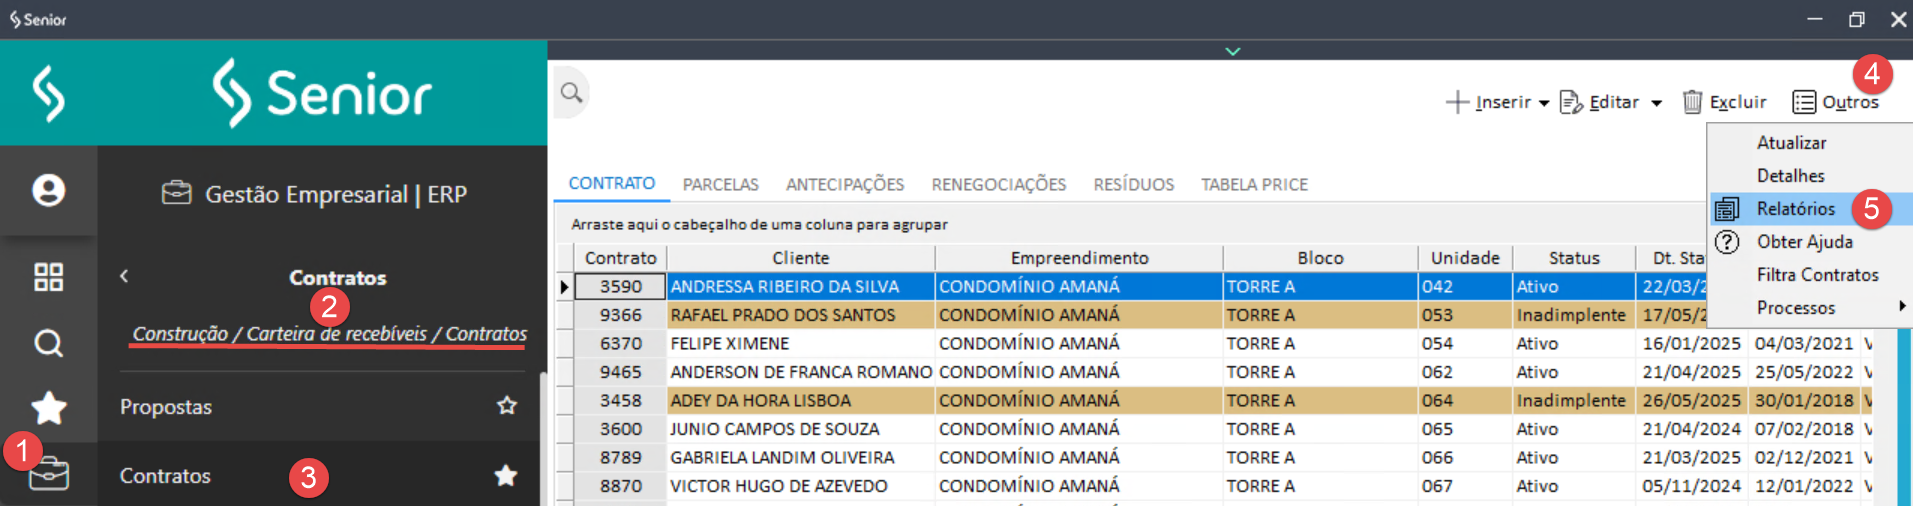Open the Outros menu
Screen dimensions: 1913x506
[1836, 102]
